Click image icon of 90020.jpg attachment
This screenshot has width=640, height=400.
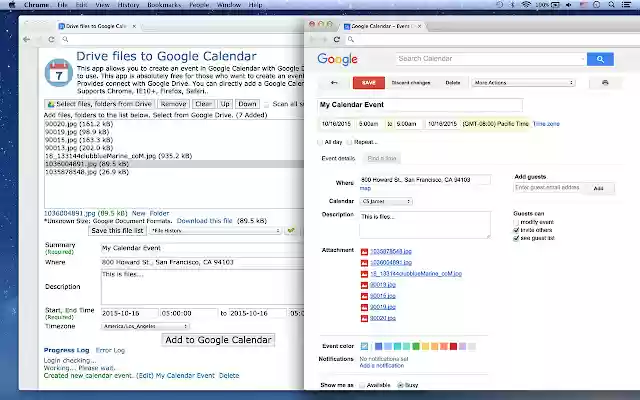[x=364, y=318]
